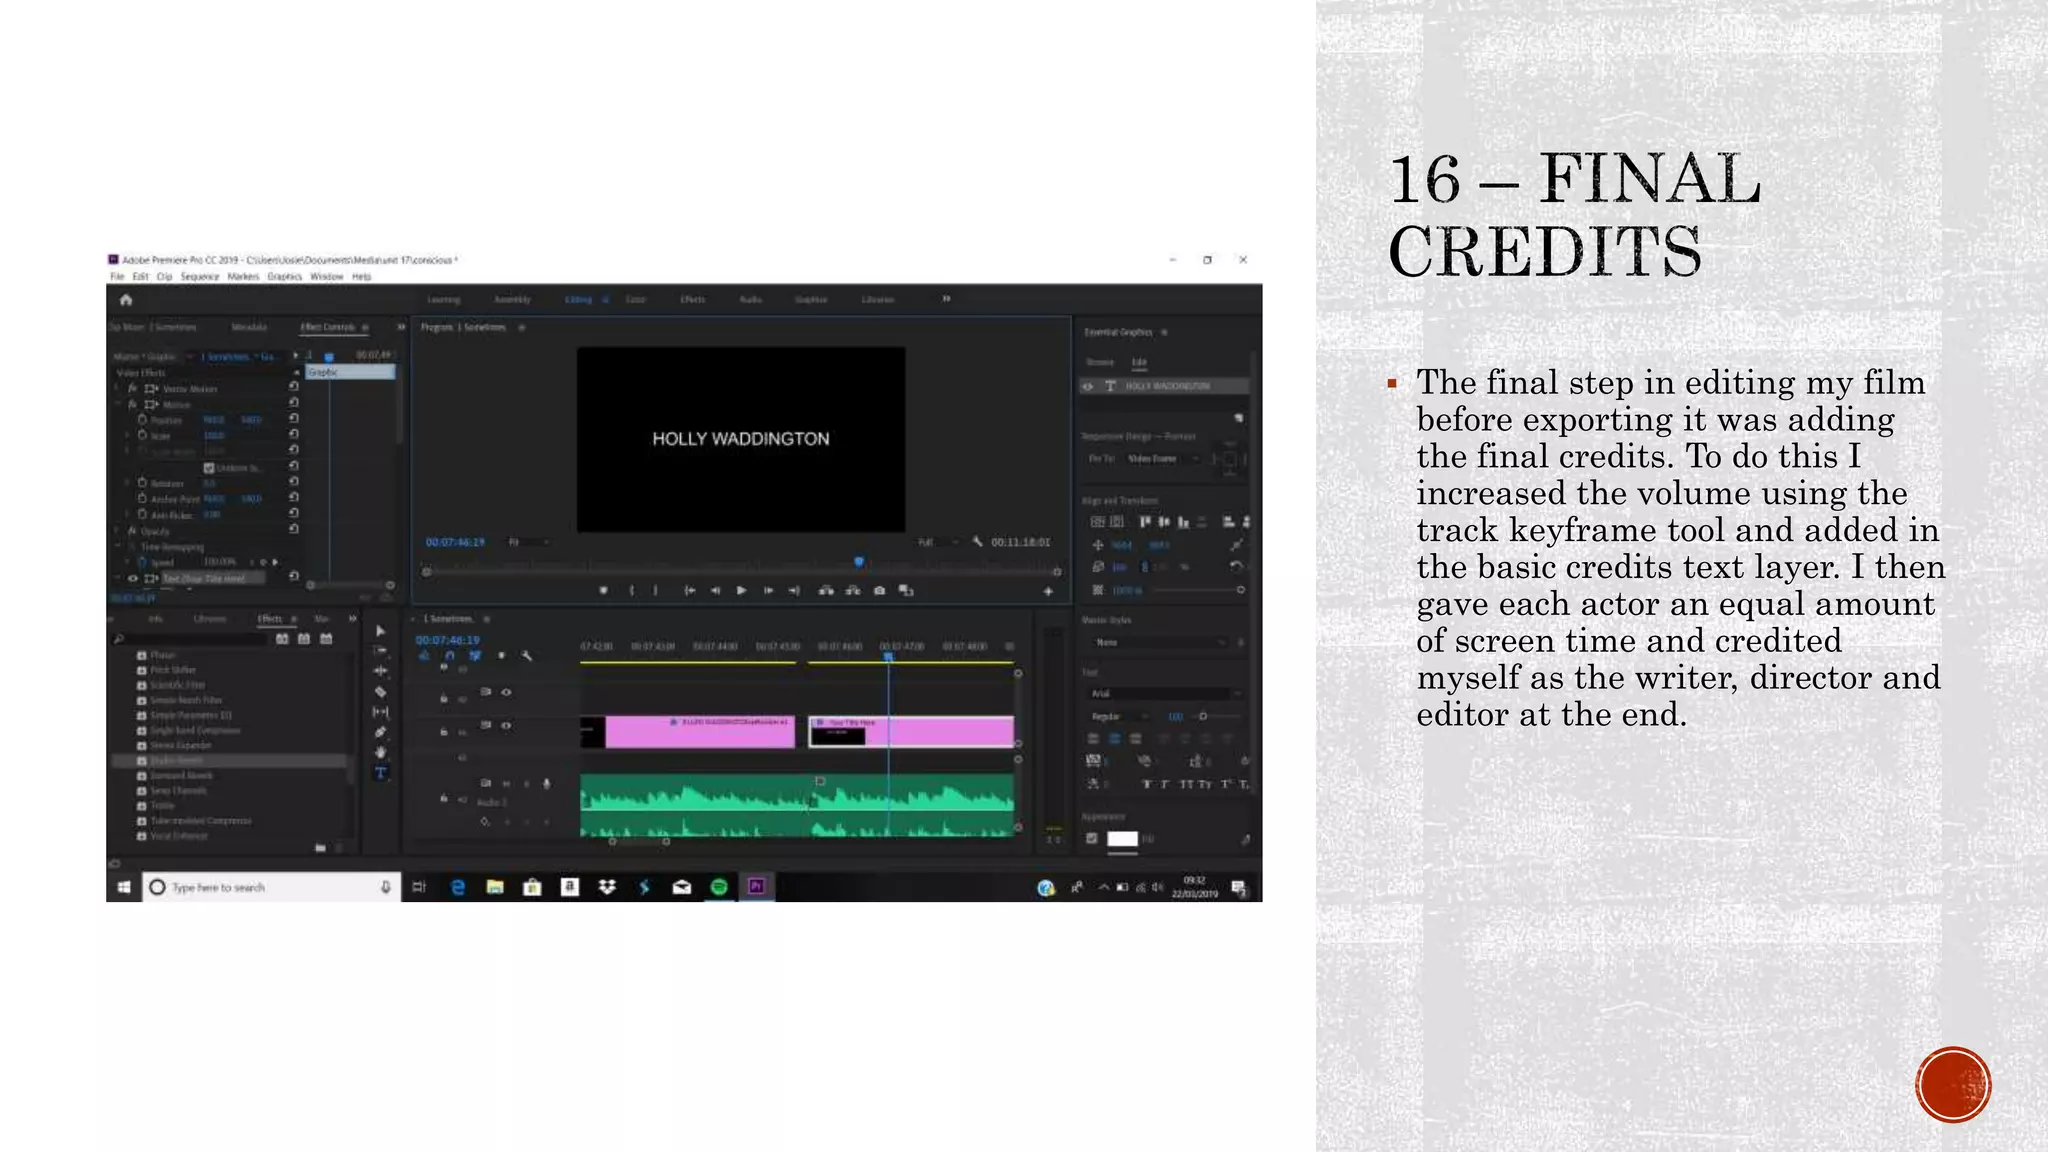Open Spotify from the Windows taskbar
This screenshot has width=2048, height=1152.
pyautogui.click(x=719, y=887)
